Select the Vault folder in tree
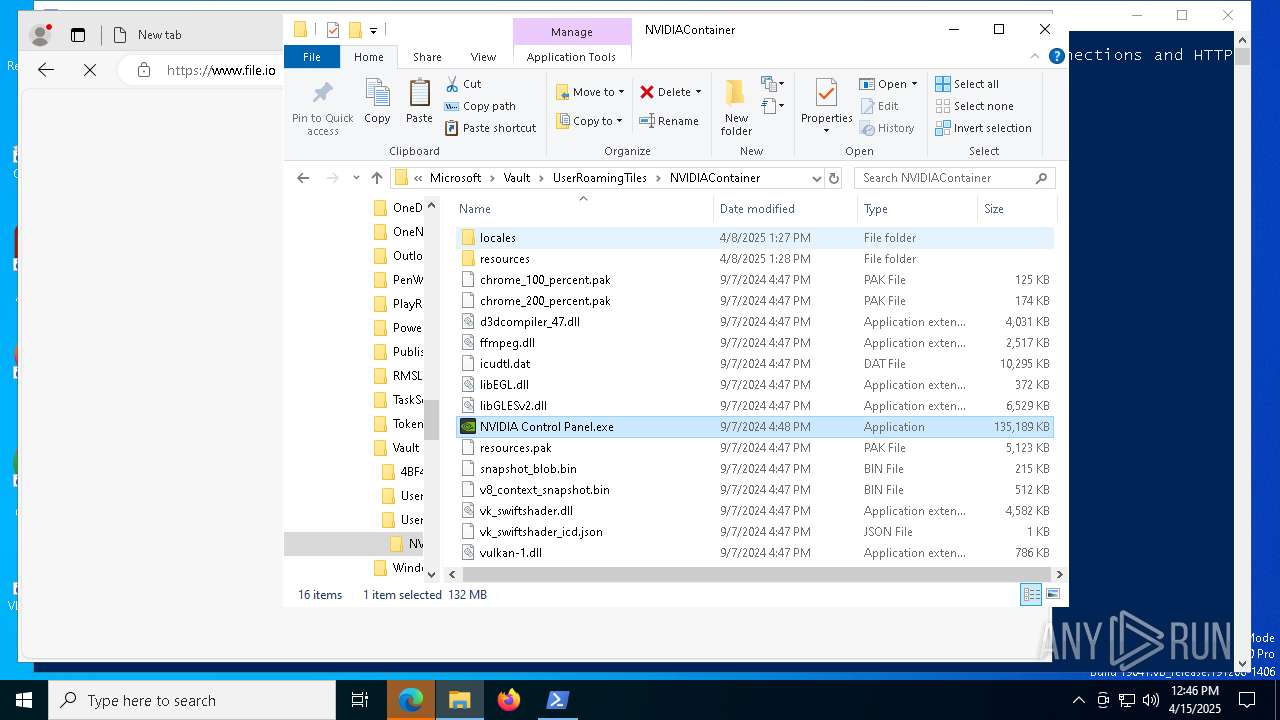 tap(397, 448)
